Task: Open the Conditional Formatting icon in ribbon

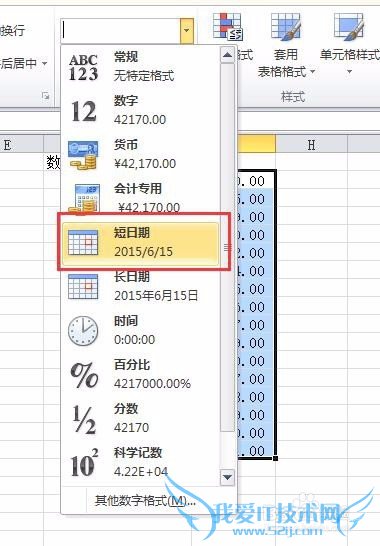Action: 228,26
